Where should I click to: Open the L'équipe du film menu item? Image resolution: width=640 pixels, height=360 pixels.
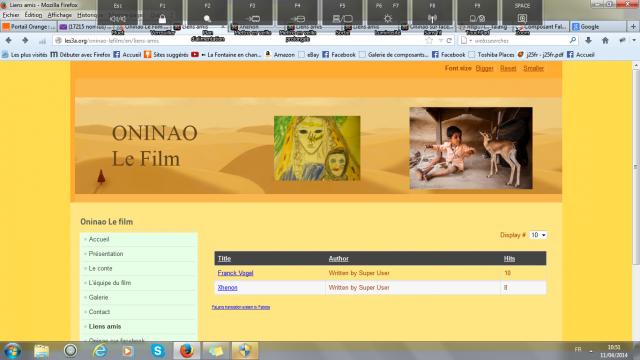(110, 283)
